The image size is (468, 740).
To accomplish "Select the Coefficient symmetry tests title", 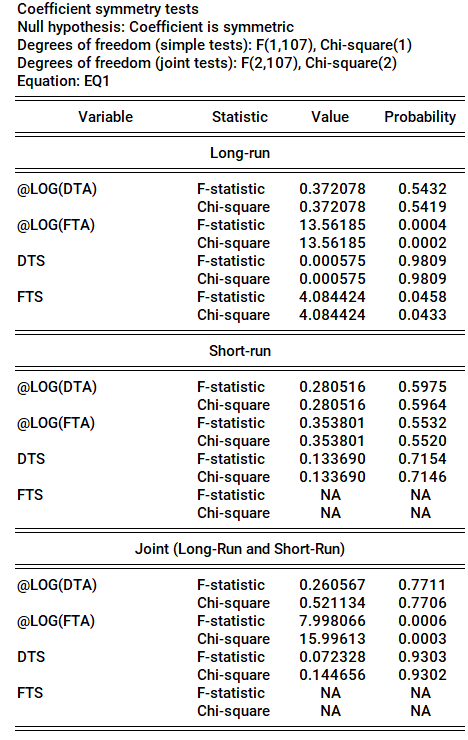I will pyautogui.click(x=108, y=9).
